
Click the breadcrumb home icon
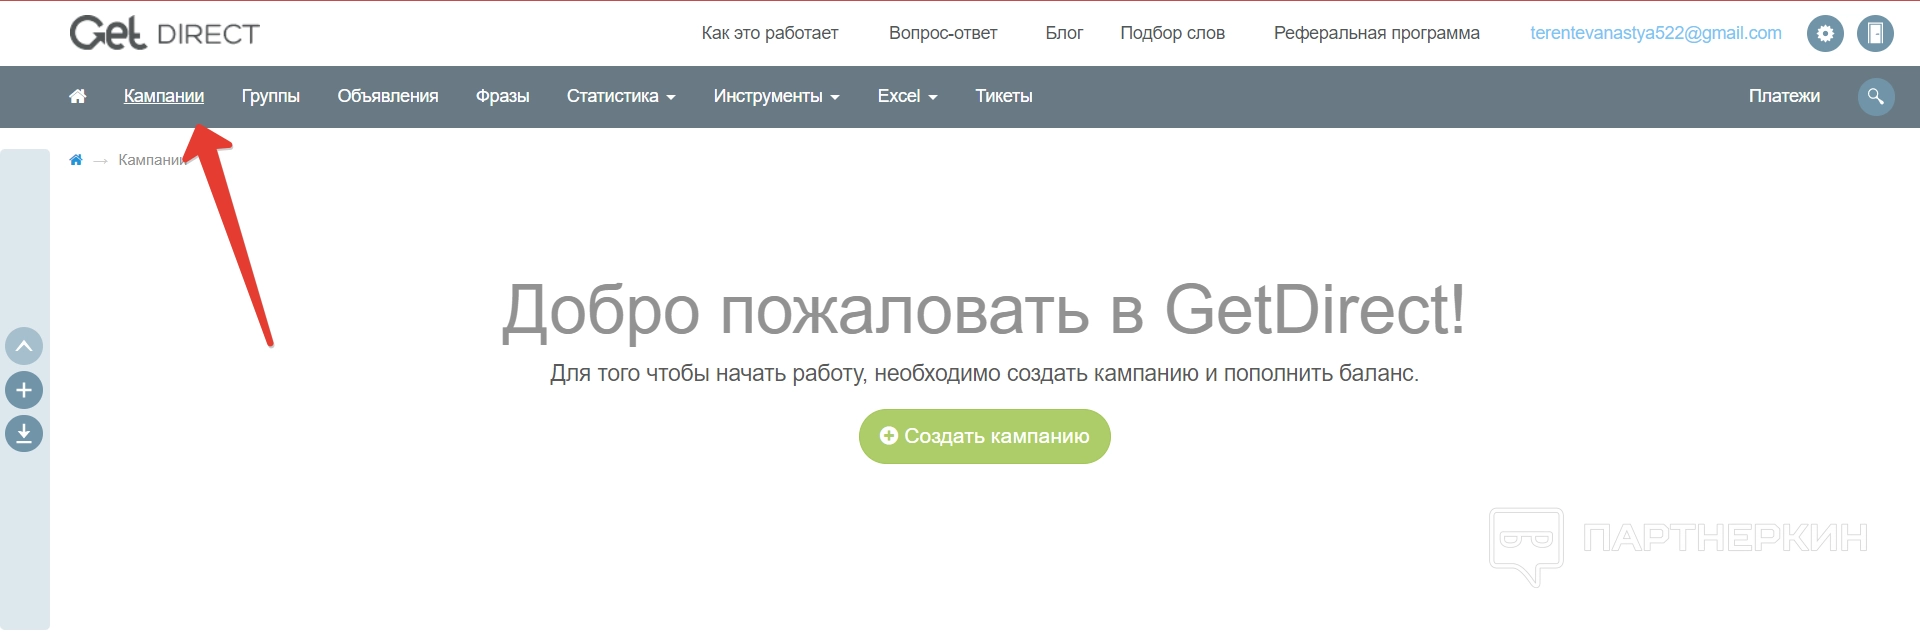76,160
